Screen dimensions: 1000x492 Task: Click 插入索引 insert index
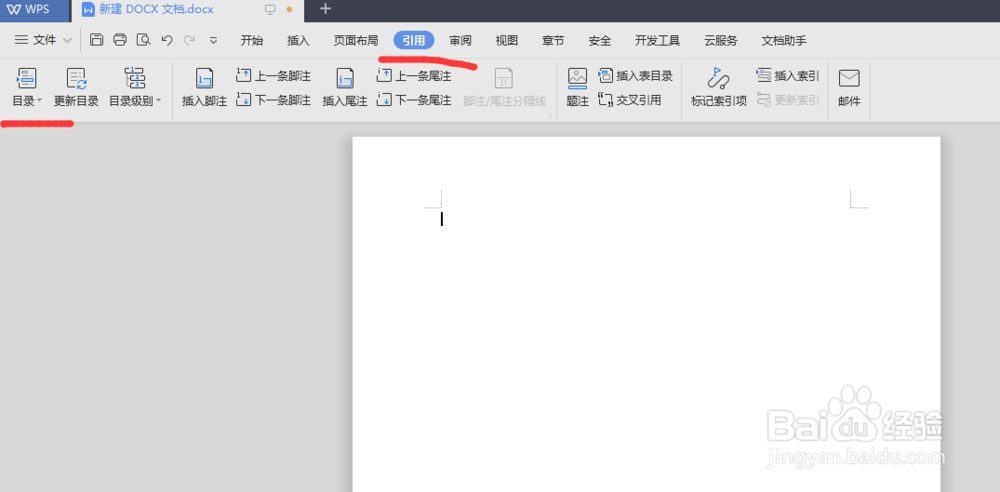(x=788, y=76)
